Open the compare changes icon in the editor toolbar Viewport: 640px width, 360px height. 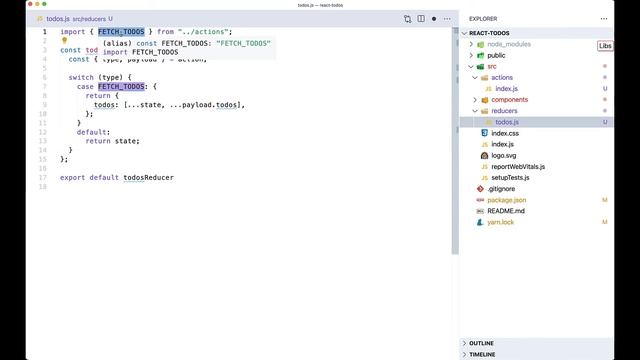(407, 19)
